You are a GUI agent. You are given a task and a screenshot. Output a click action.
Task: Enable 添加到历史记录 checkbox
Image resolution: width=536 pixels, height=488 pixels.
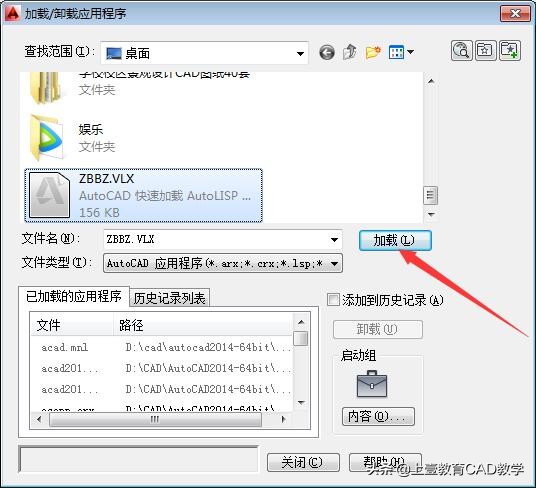pyautogui.click(x=333, y=300)
